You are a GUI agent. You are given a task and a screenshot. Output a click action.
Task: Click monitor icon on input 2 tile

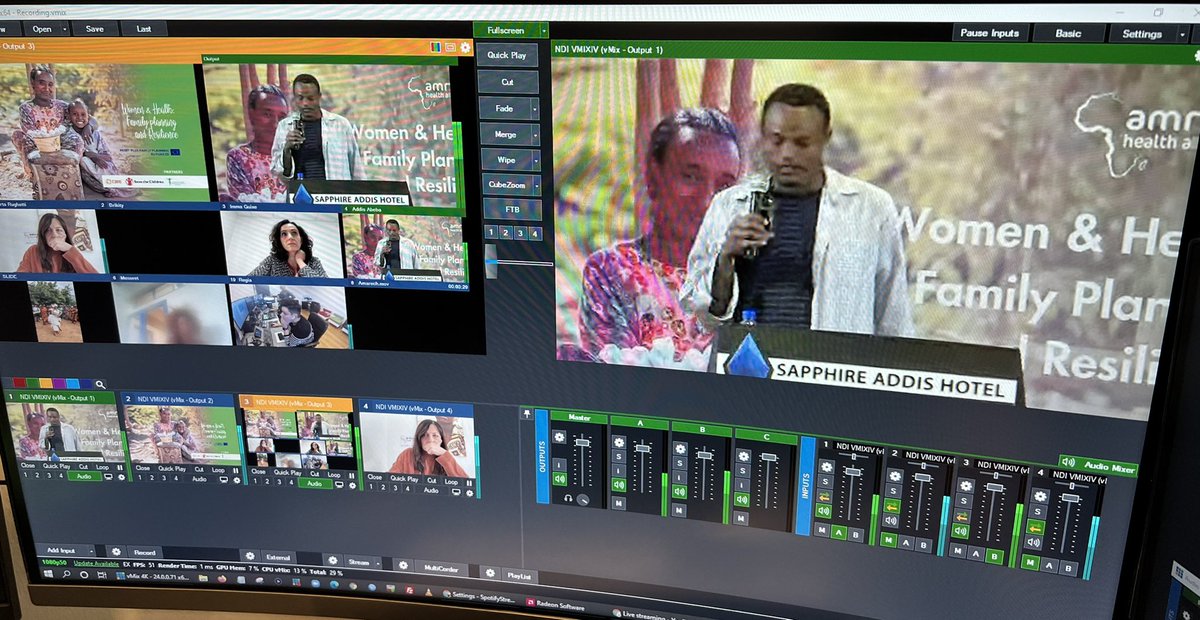(224, 480)
